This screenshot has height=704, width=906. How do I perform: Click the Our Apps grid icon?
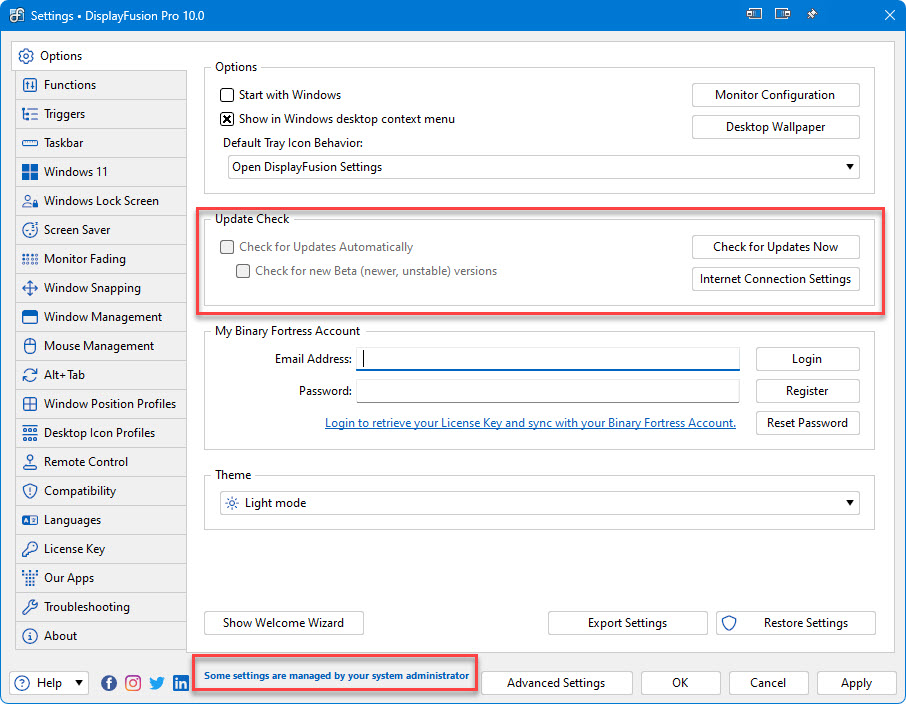tap(29, 578)
